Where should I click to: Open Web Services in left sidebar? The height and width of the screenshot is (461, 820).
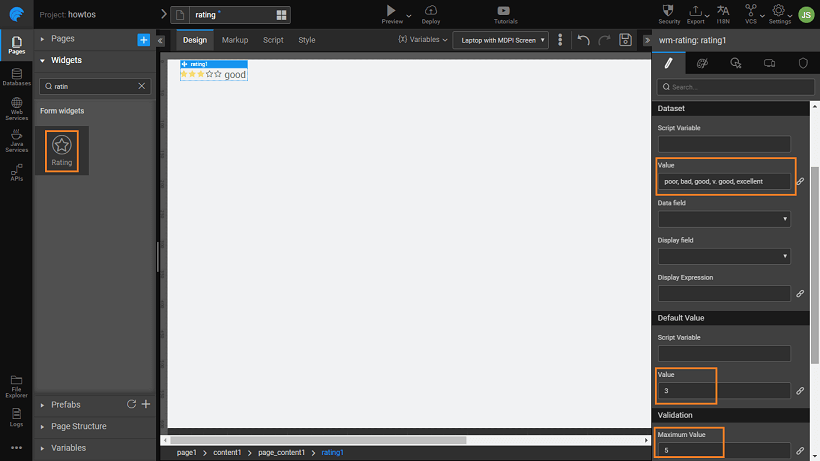point(16,110)
